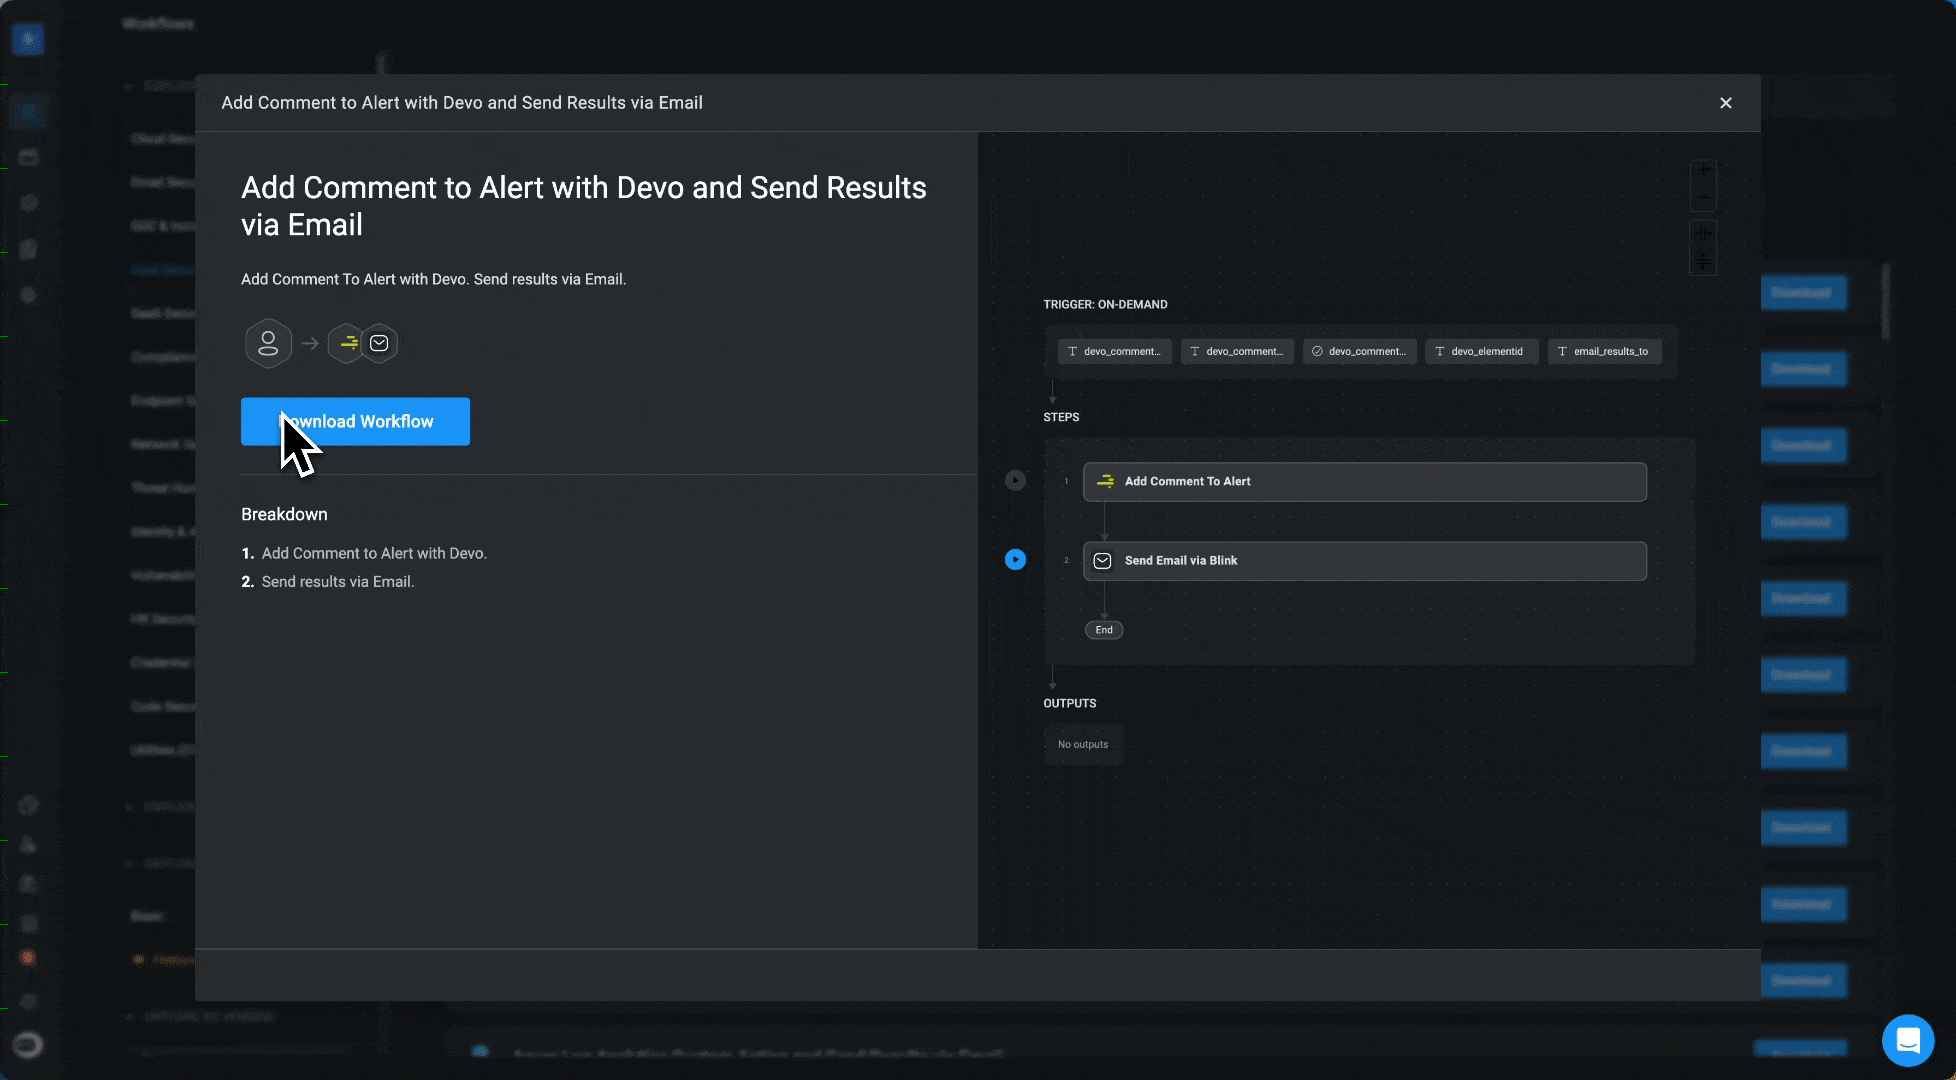
Task: Click the vertical fit canvas icon
Action: pos(1703,262)
